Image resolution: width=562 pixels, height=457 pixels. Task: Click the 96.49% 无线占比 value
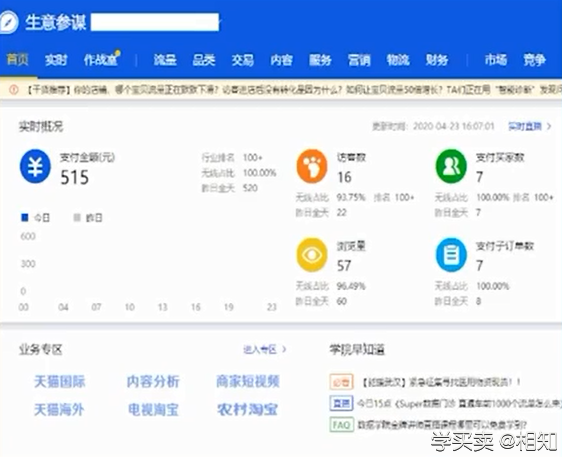coord(351,286)
